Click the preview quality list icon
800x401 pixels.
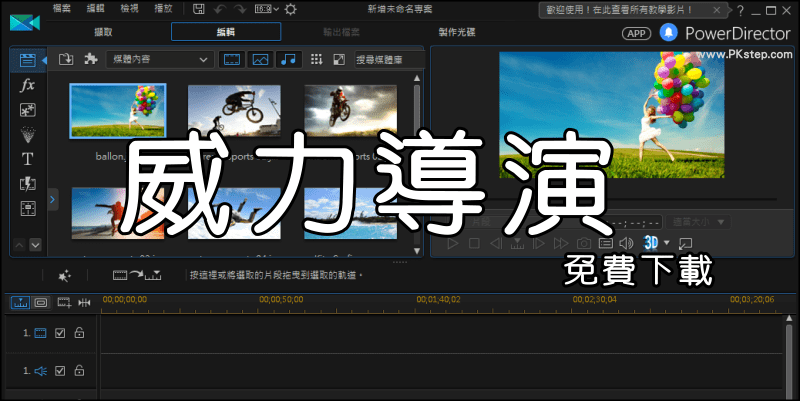pyautogui.click(x=606, y=243)
